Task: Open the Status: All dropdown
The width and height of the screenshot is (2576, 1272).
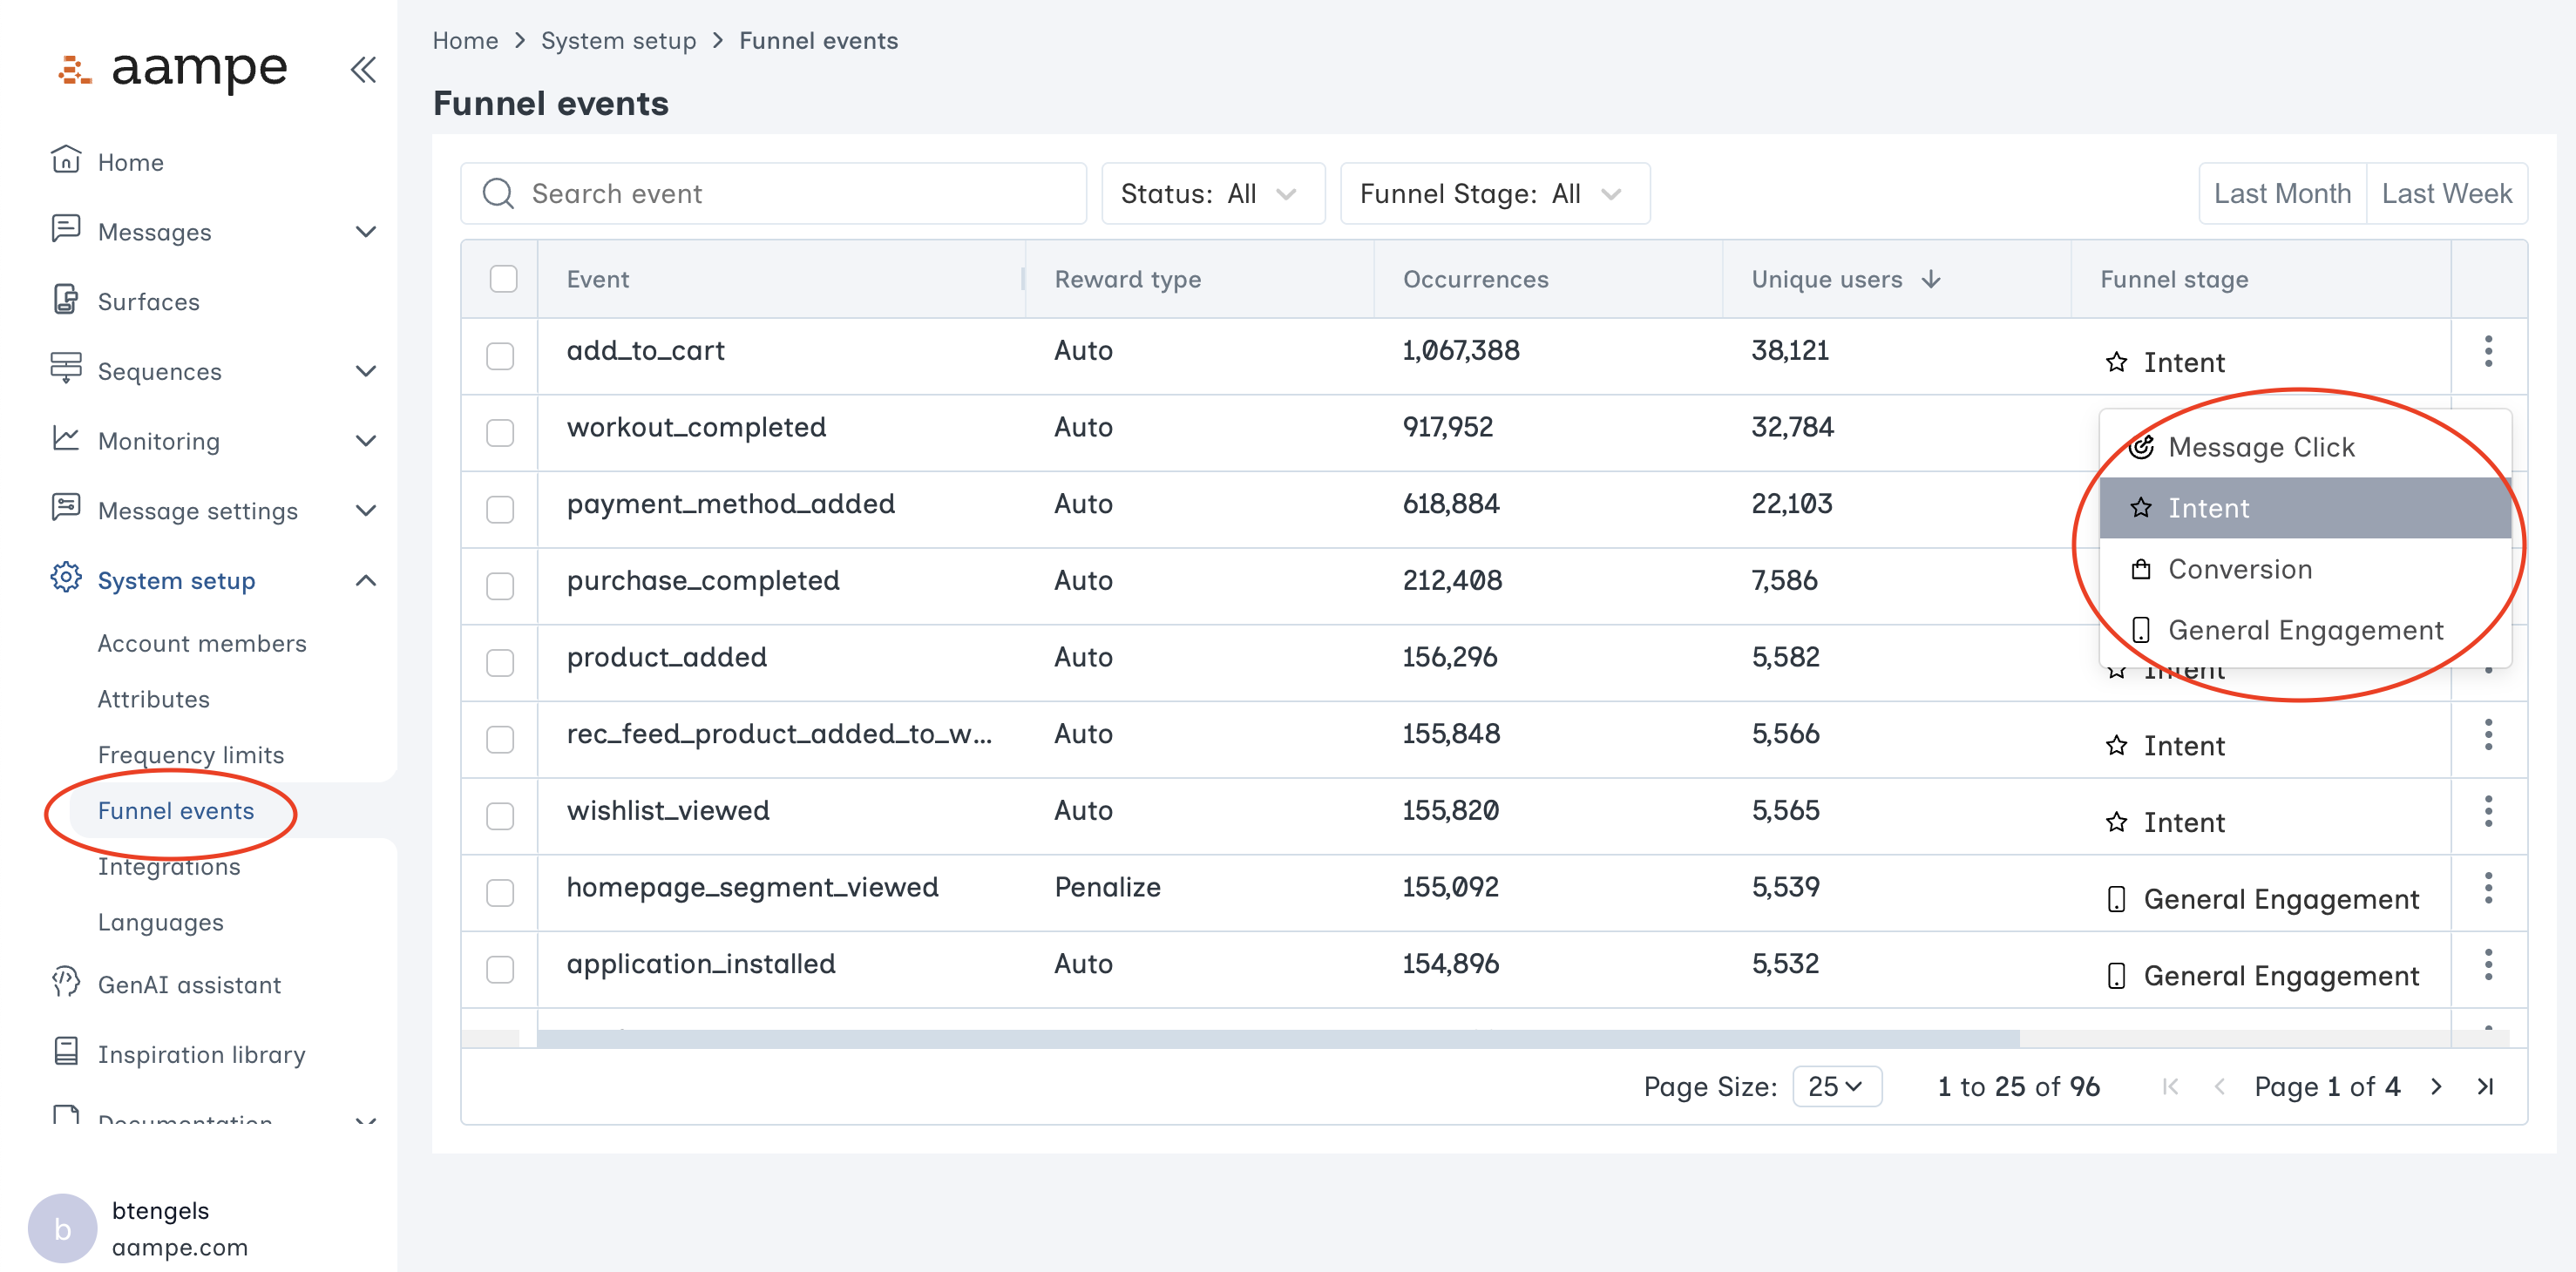Action: [1213, 193]
